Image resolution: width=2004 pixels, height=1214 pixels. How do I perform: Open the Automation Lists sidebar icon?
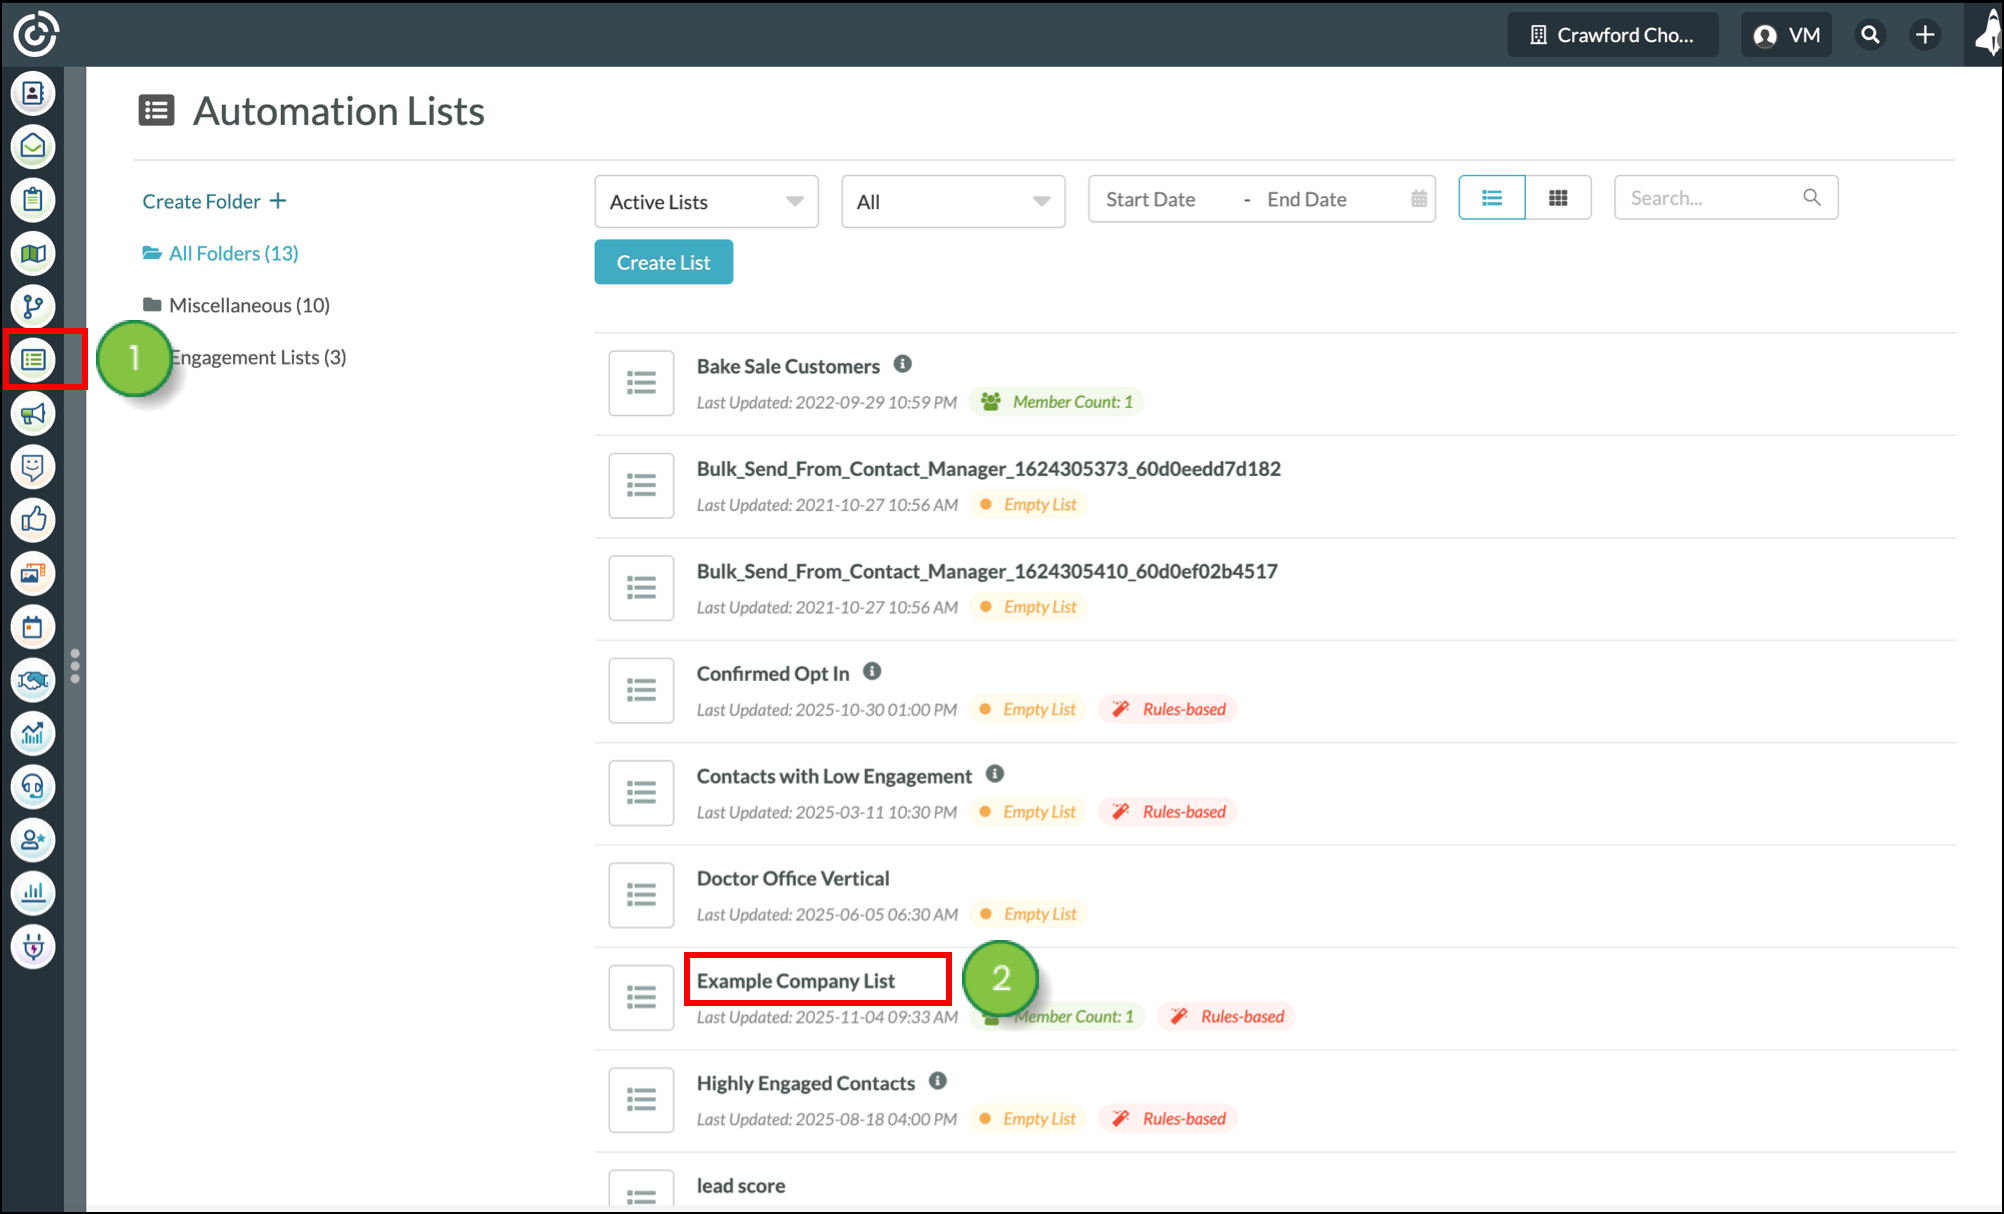click(33, 359)
